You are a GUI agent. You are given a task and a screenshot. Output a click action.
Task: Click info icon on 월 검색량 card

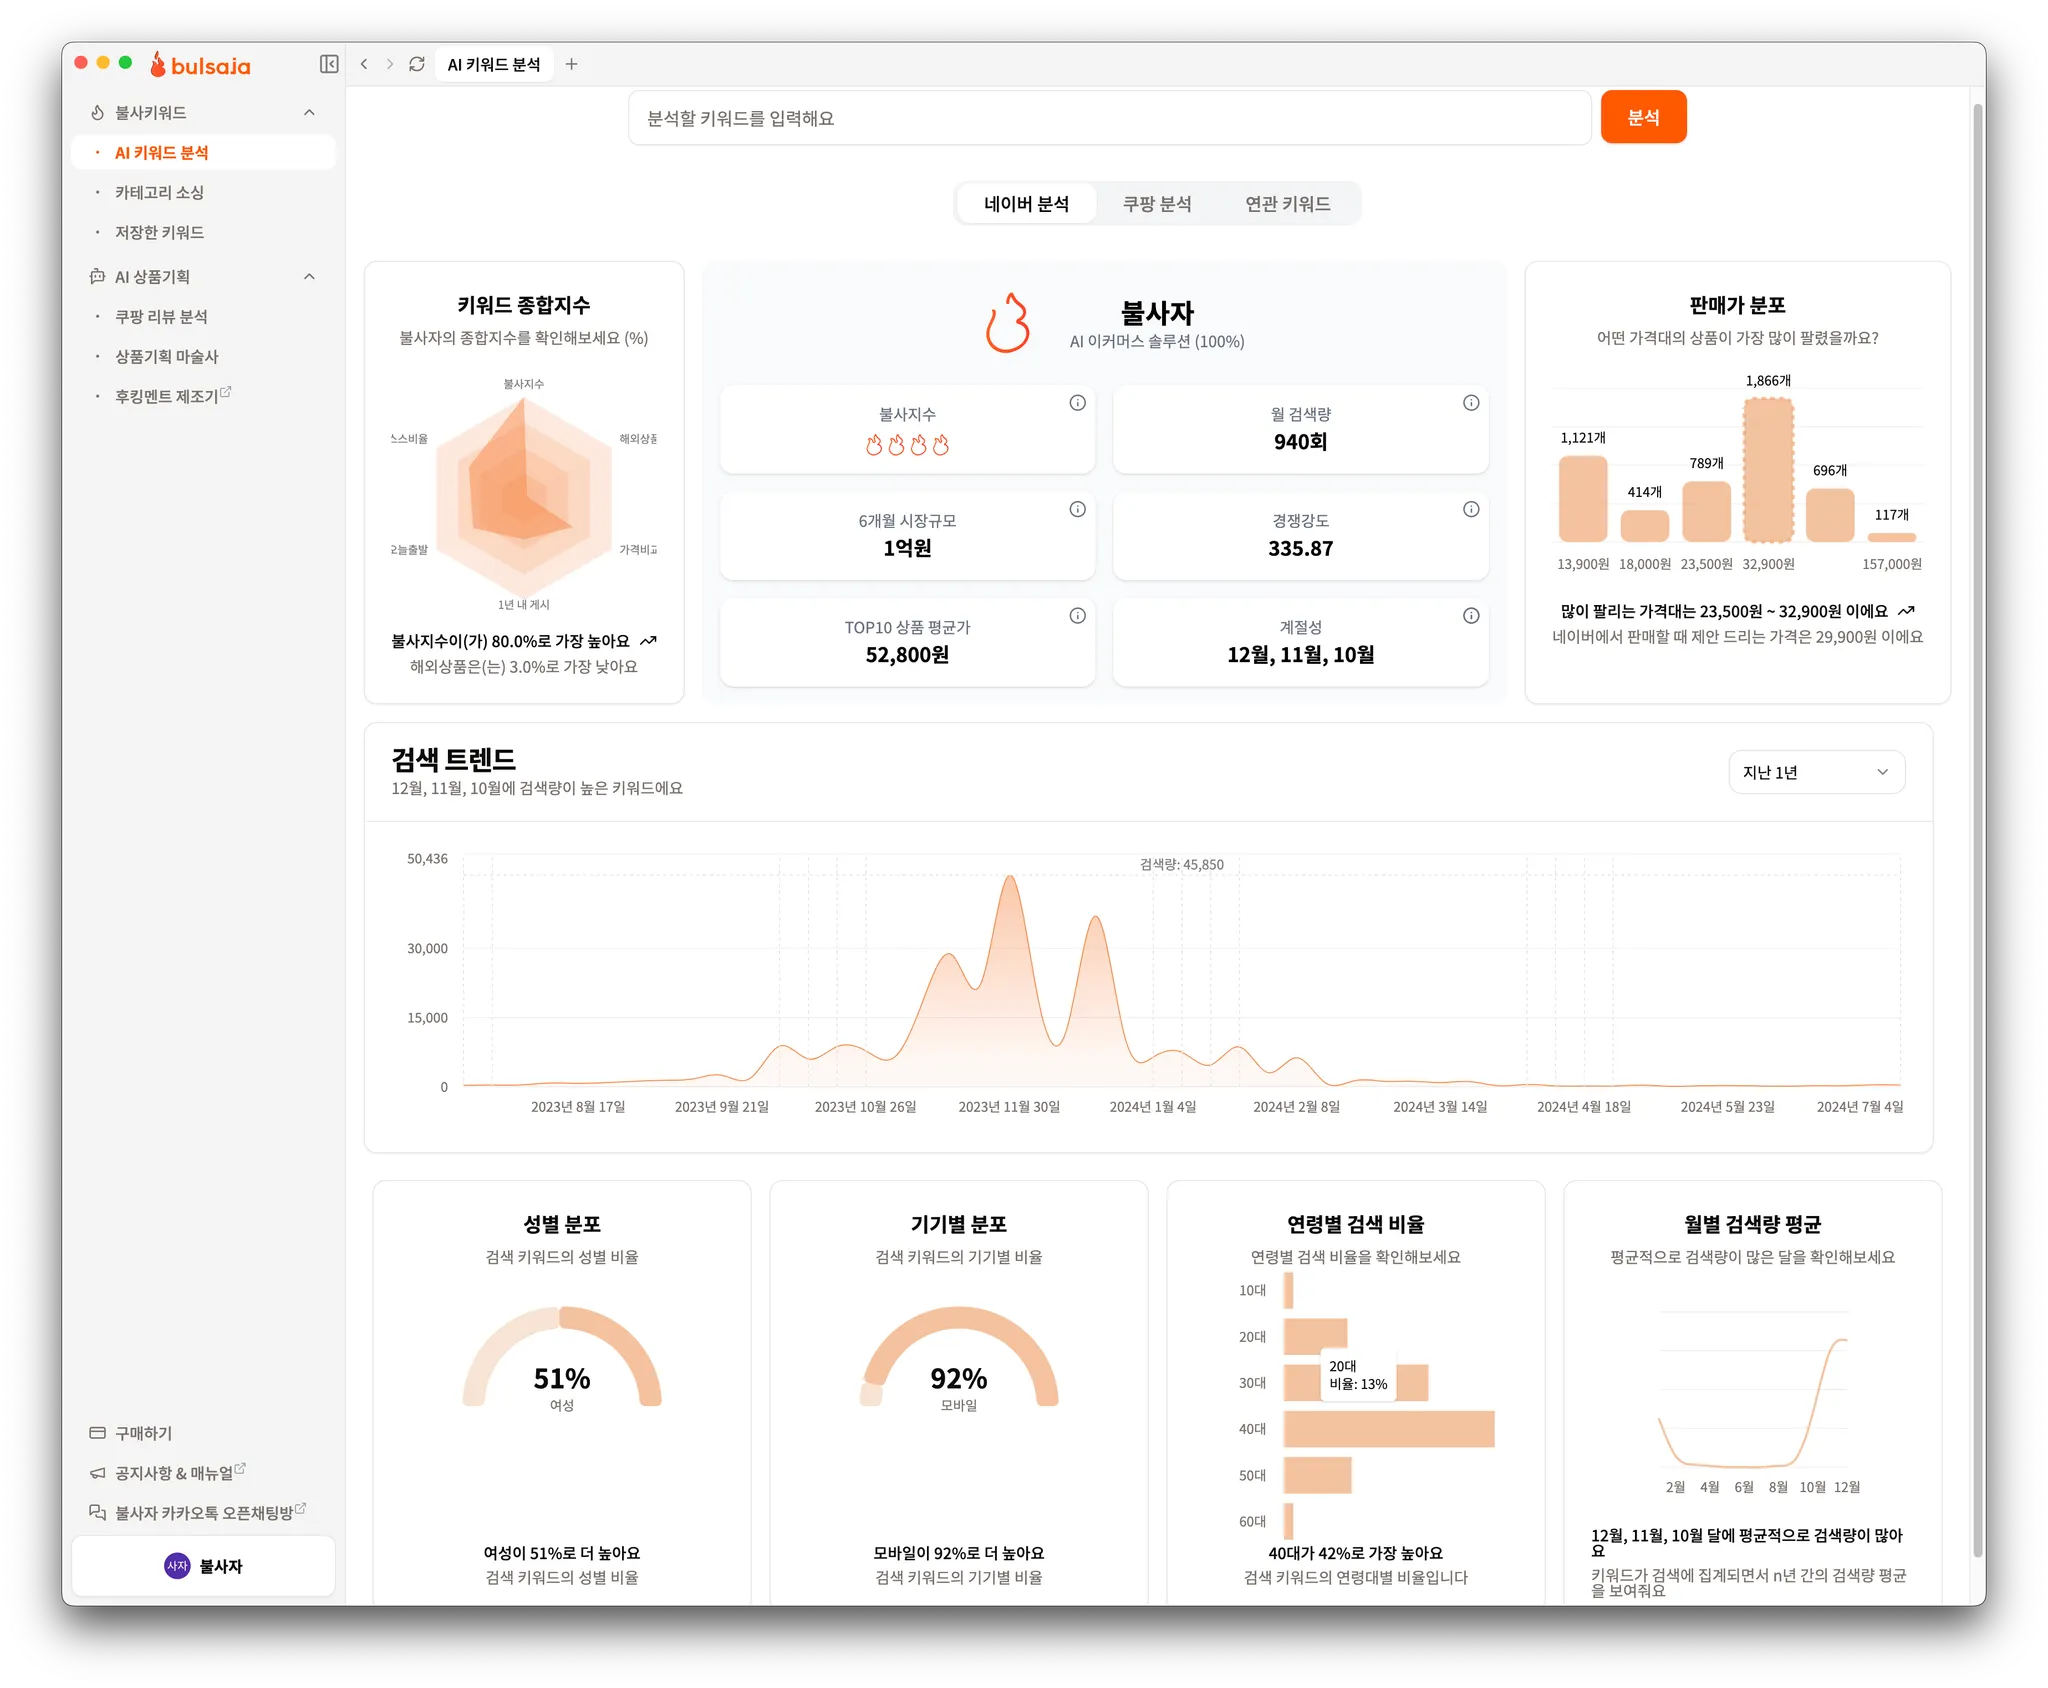tap(1471, 403)
